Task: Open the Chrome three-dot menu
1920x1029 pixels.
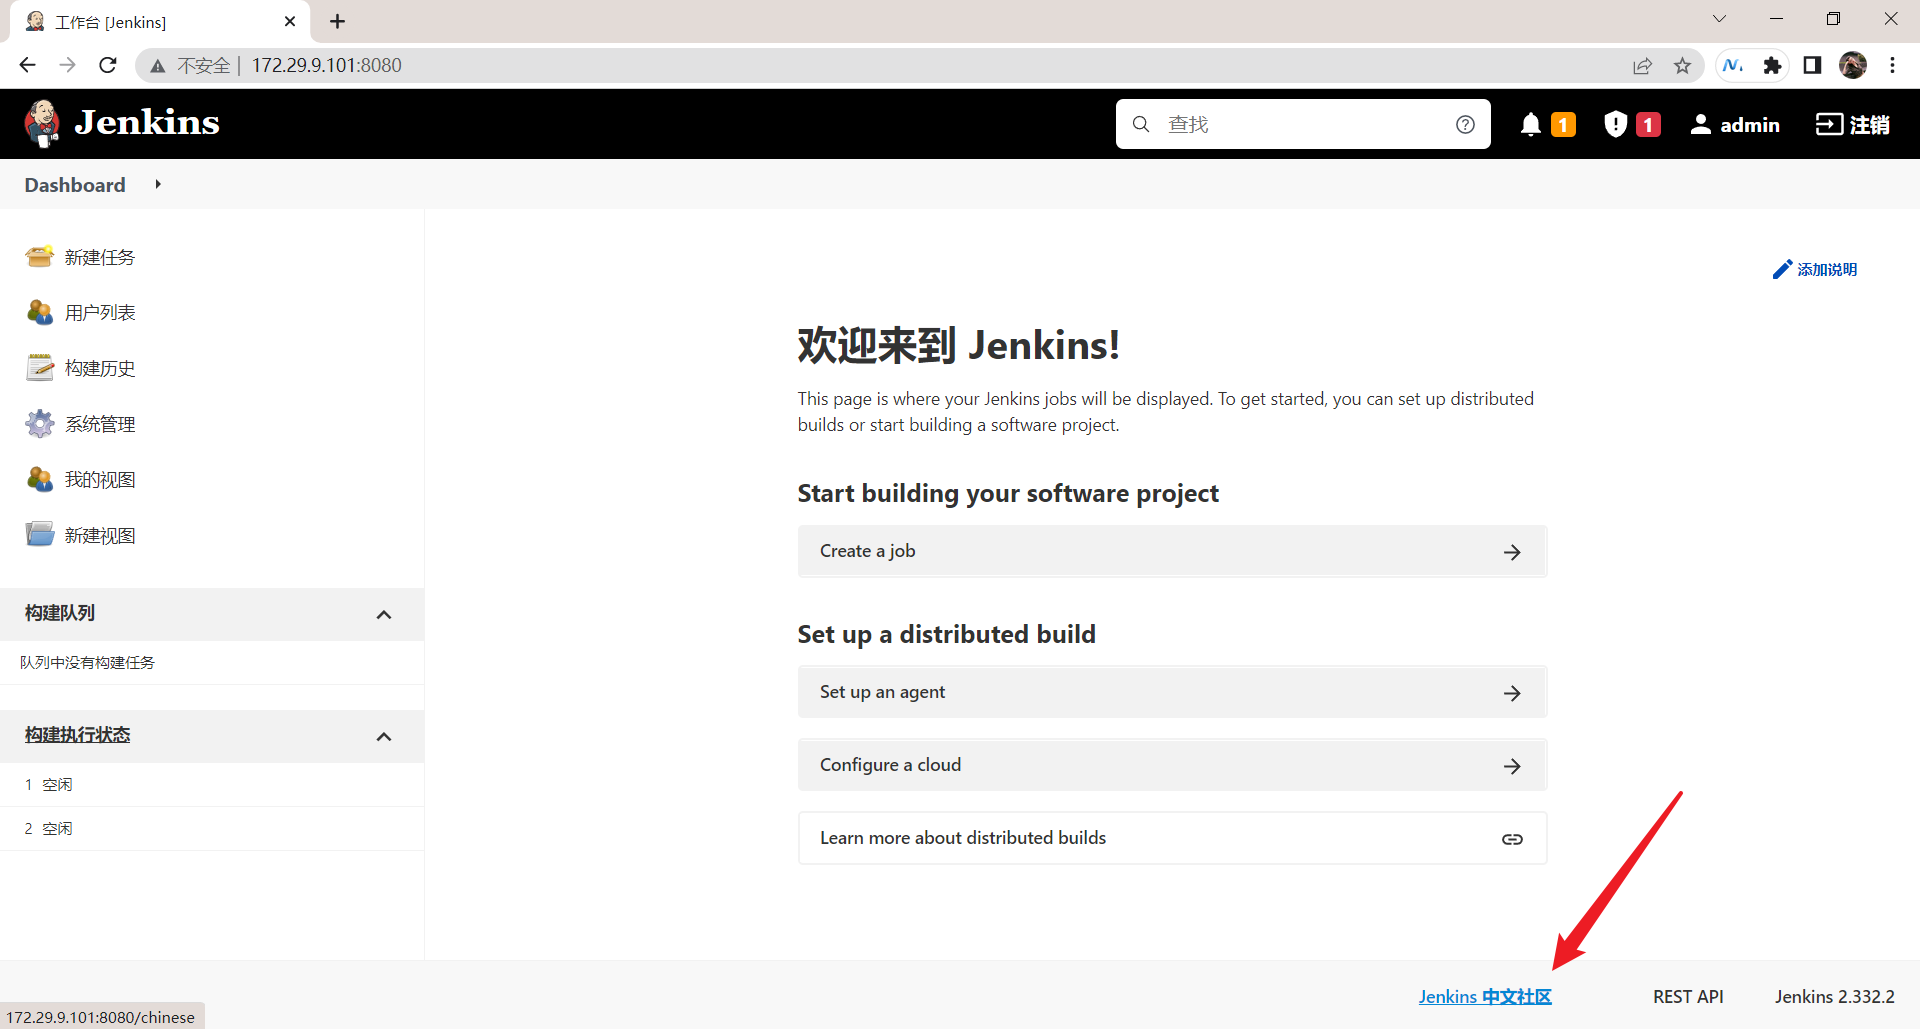Action: [x=1892, y=65]
